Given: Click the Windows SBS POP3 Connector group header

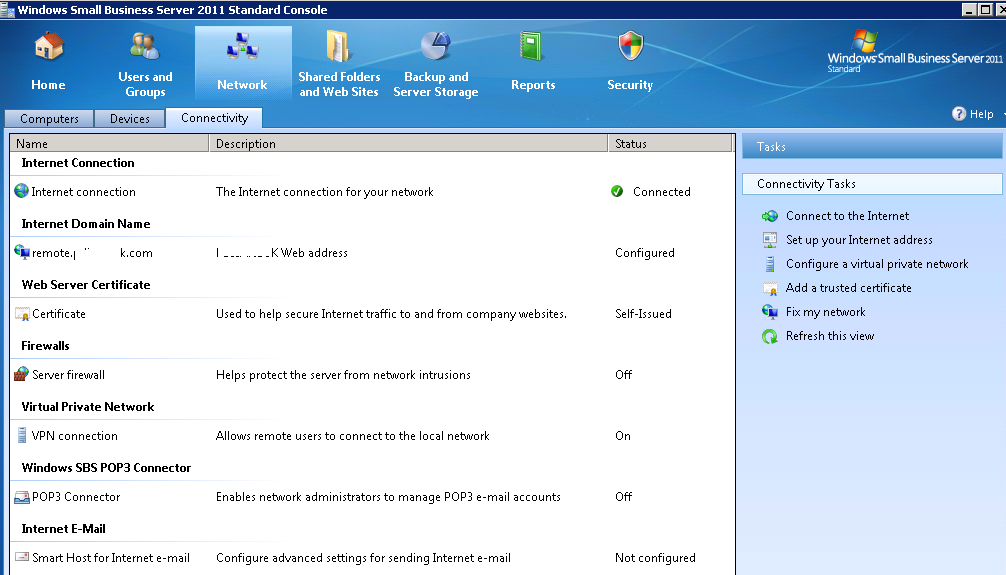Looking at the screenshot, I should [x=107, y=468].
